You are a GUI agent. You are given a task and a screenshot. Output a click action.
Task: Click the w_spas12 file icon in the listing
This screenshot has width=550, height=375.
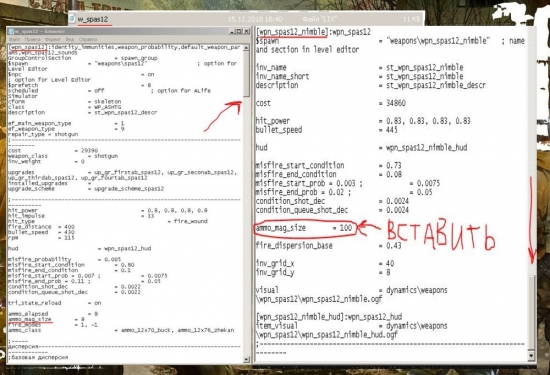click(72, 19)
